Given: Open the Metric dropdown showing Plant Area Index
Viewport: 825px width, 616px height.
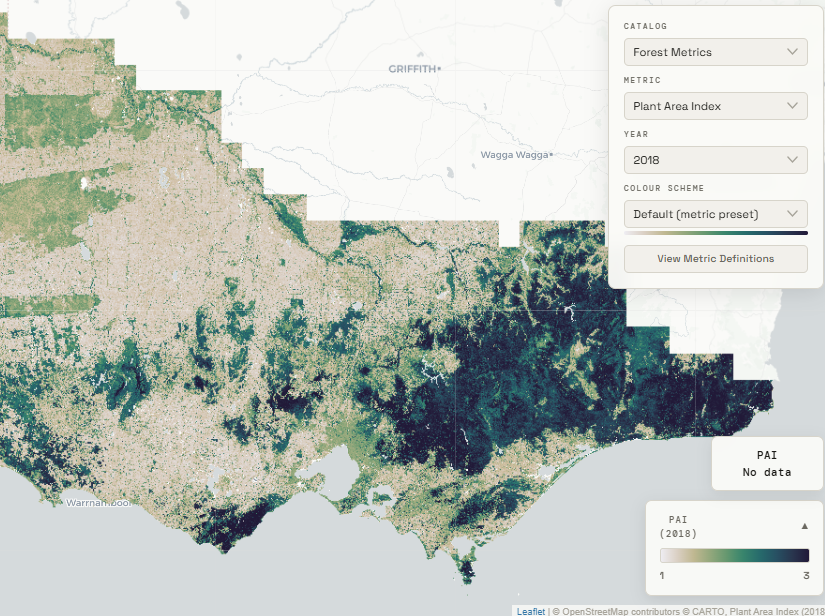Looking at the screenshot, I should [716, 106].
